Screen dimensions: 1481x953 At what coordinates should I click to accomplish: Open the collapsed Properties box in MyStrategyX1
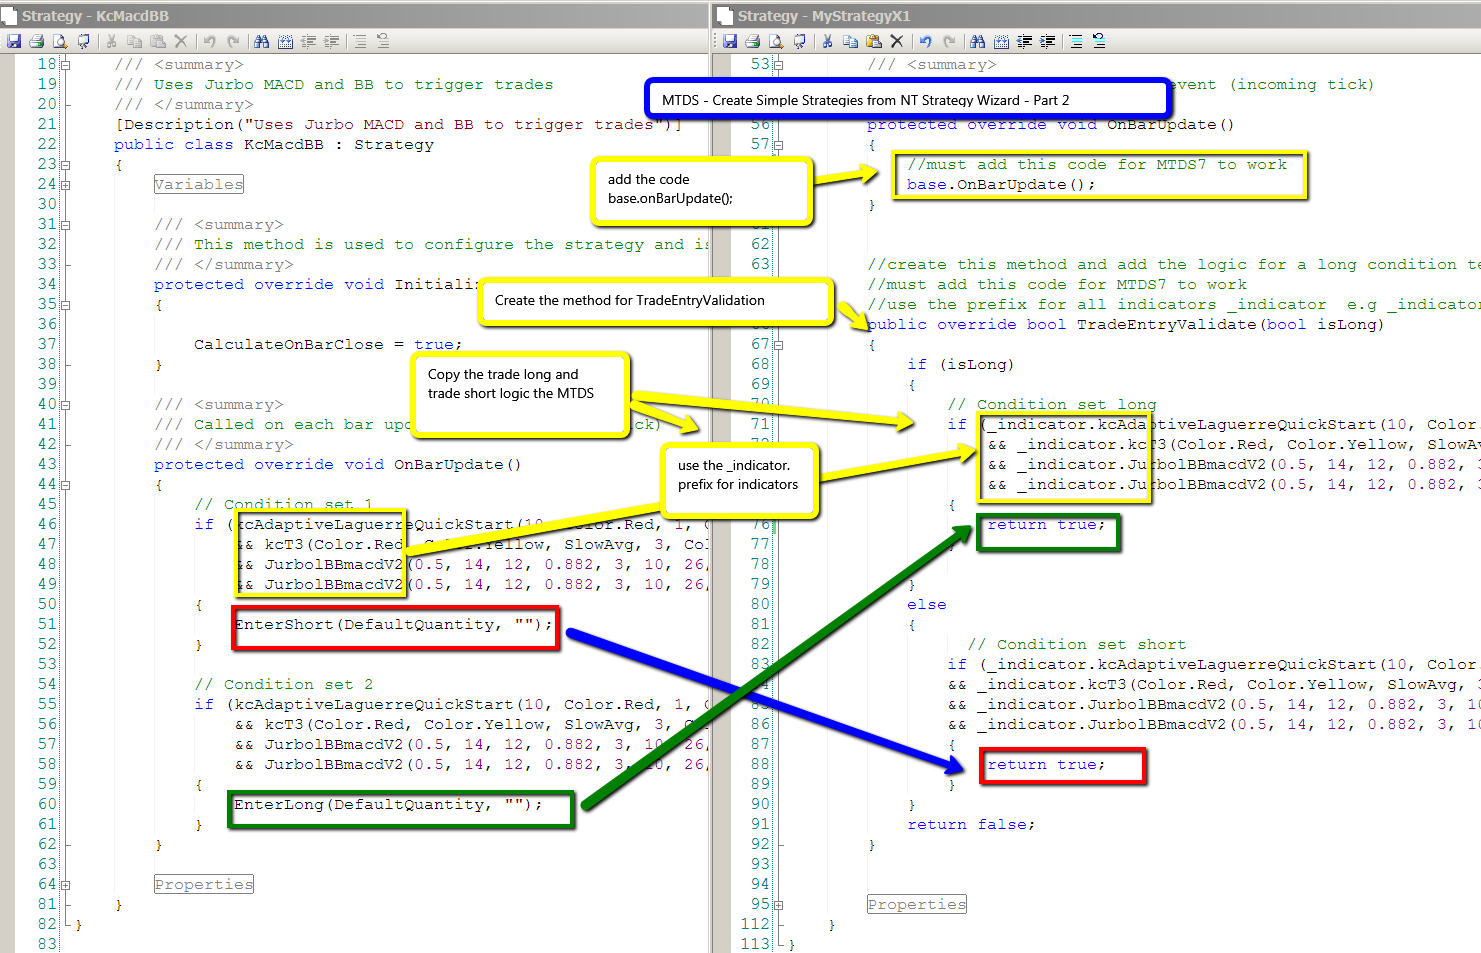(917, 904)
